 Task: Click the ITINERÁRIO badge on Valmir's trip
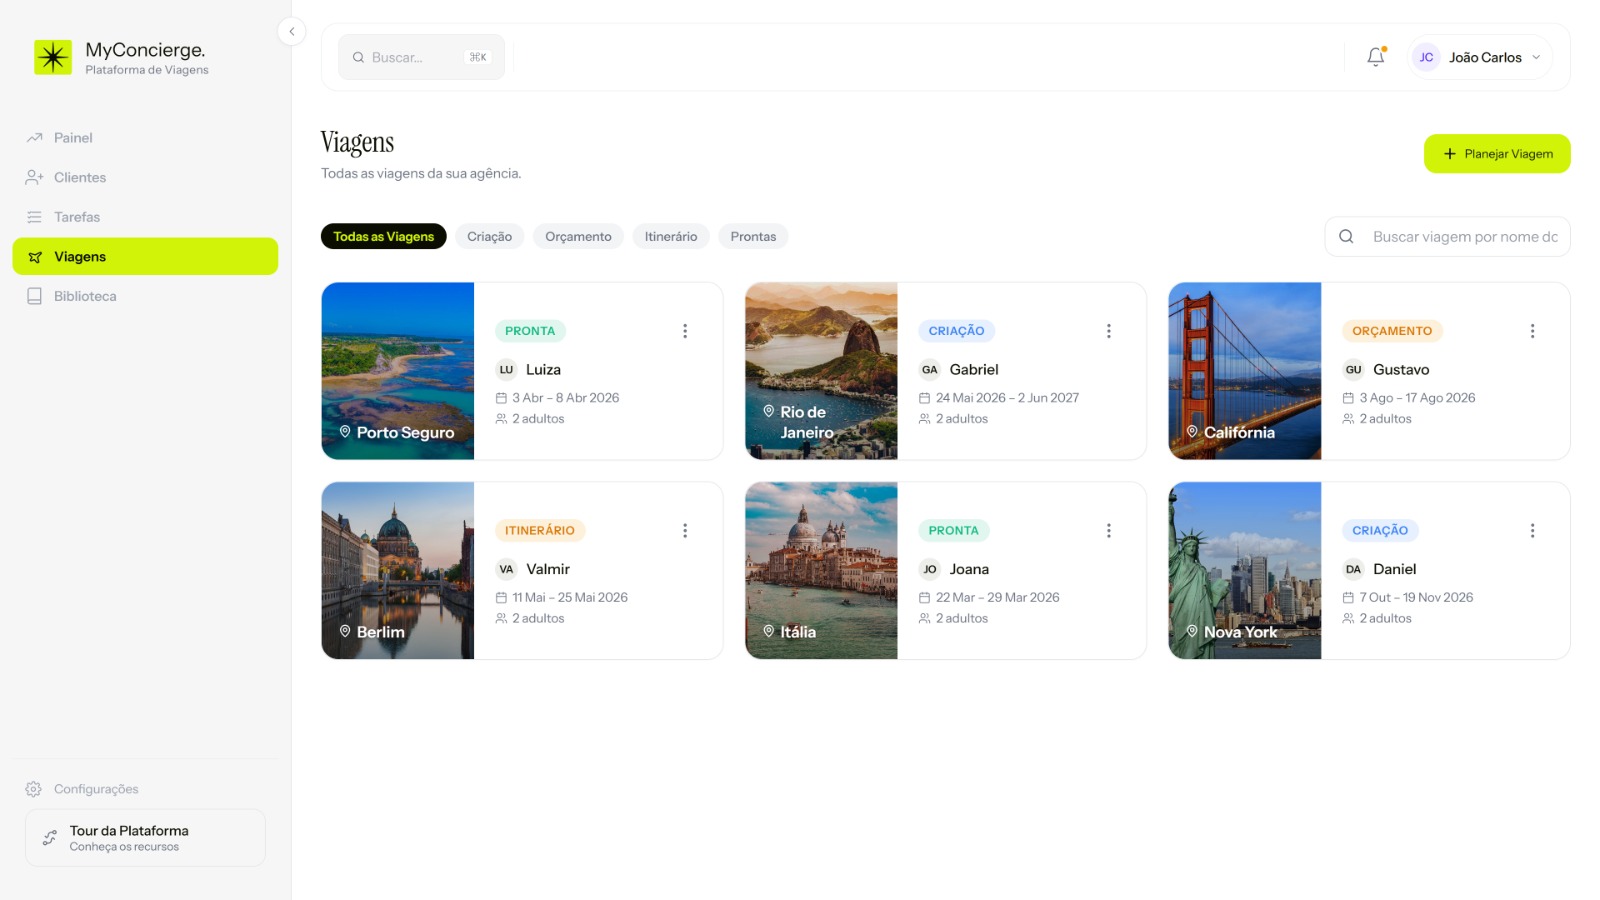pyautogui.click(x=540, y=531)
